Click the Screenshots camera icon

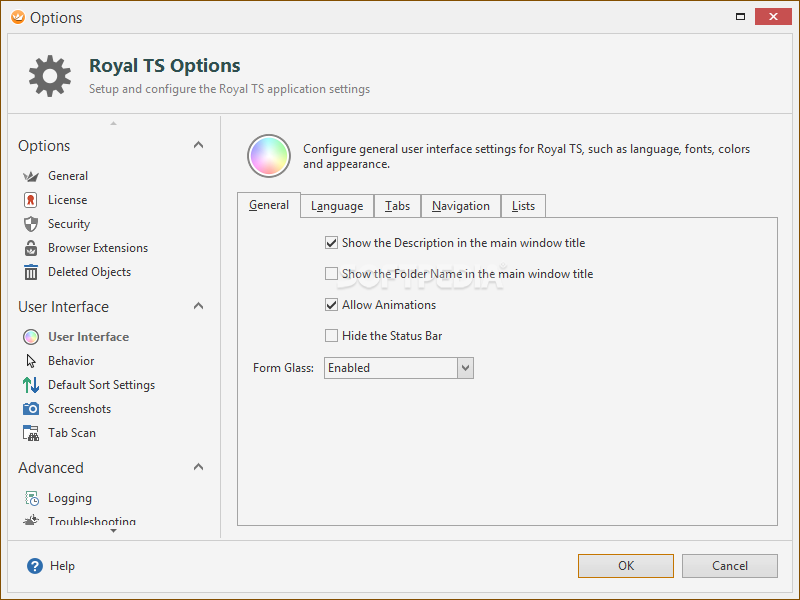31,409
